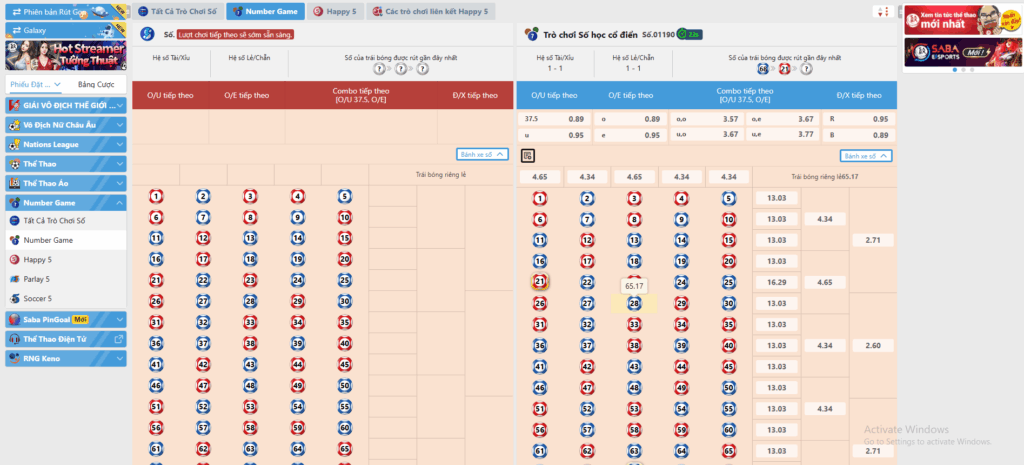Viewport: 1024px width, 465px height.
Task: Bet on even 'e' at 0.95
Action: pos(630,135)
